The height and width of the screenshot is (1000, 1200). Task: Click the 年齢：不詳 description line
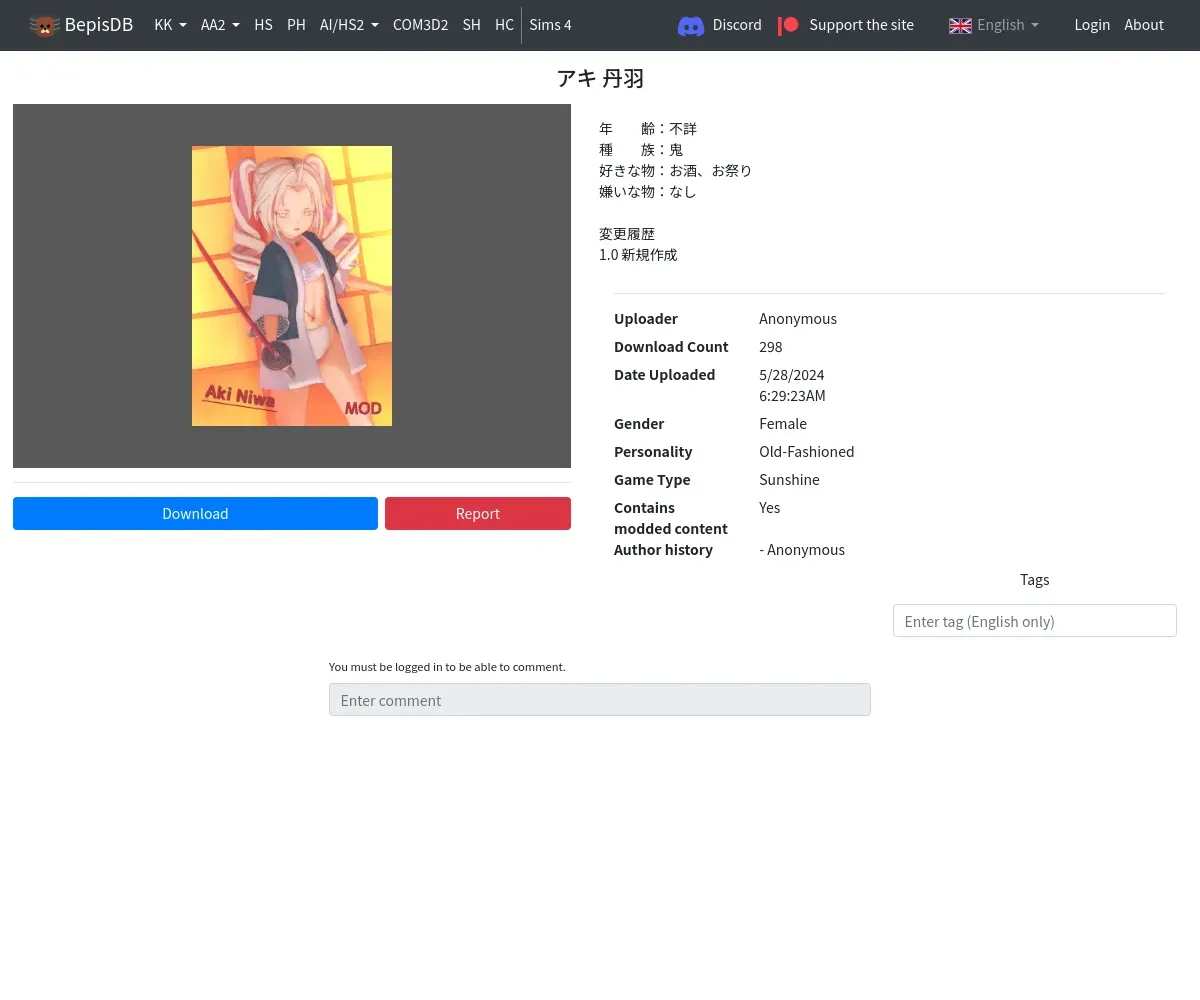(x=648, y=129)
